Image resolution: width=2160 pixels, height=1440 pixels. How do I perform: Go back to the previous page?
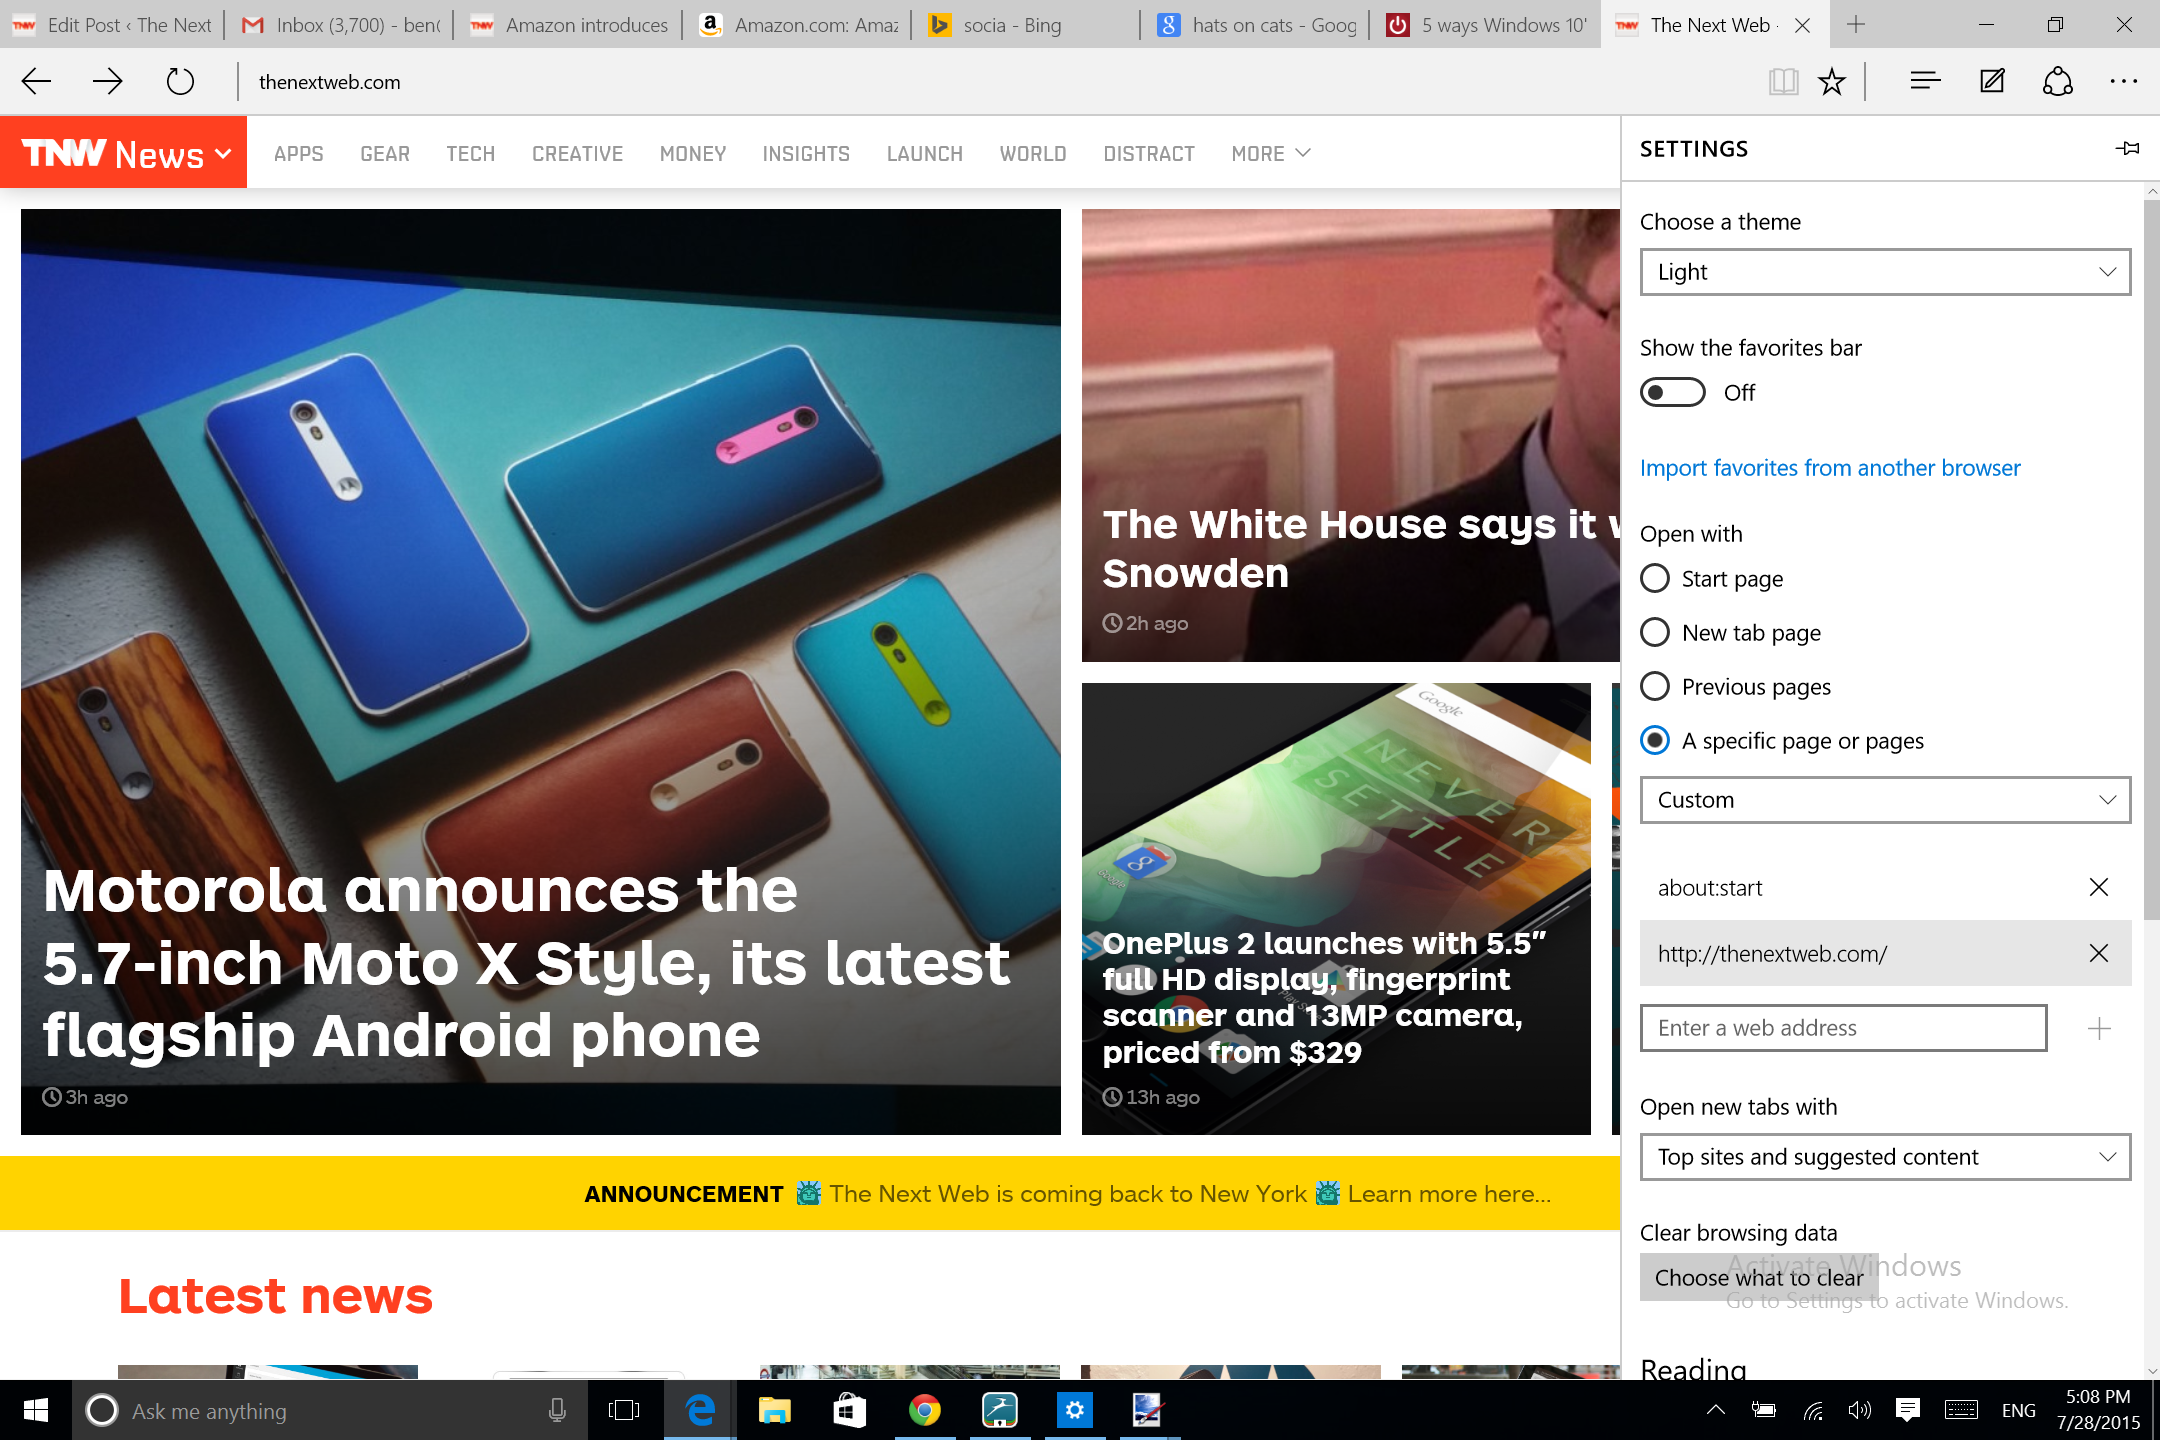37,81
